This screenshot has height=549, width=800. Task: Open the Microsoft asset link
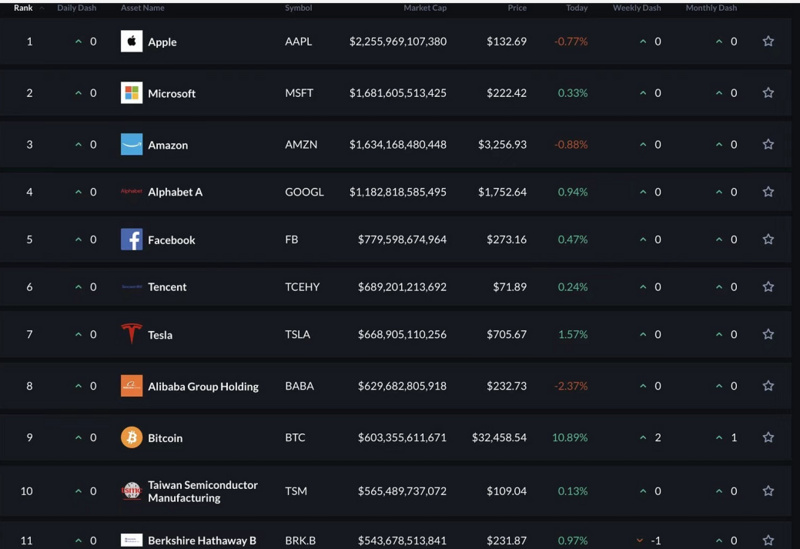click(171, 93)
